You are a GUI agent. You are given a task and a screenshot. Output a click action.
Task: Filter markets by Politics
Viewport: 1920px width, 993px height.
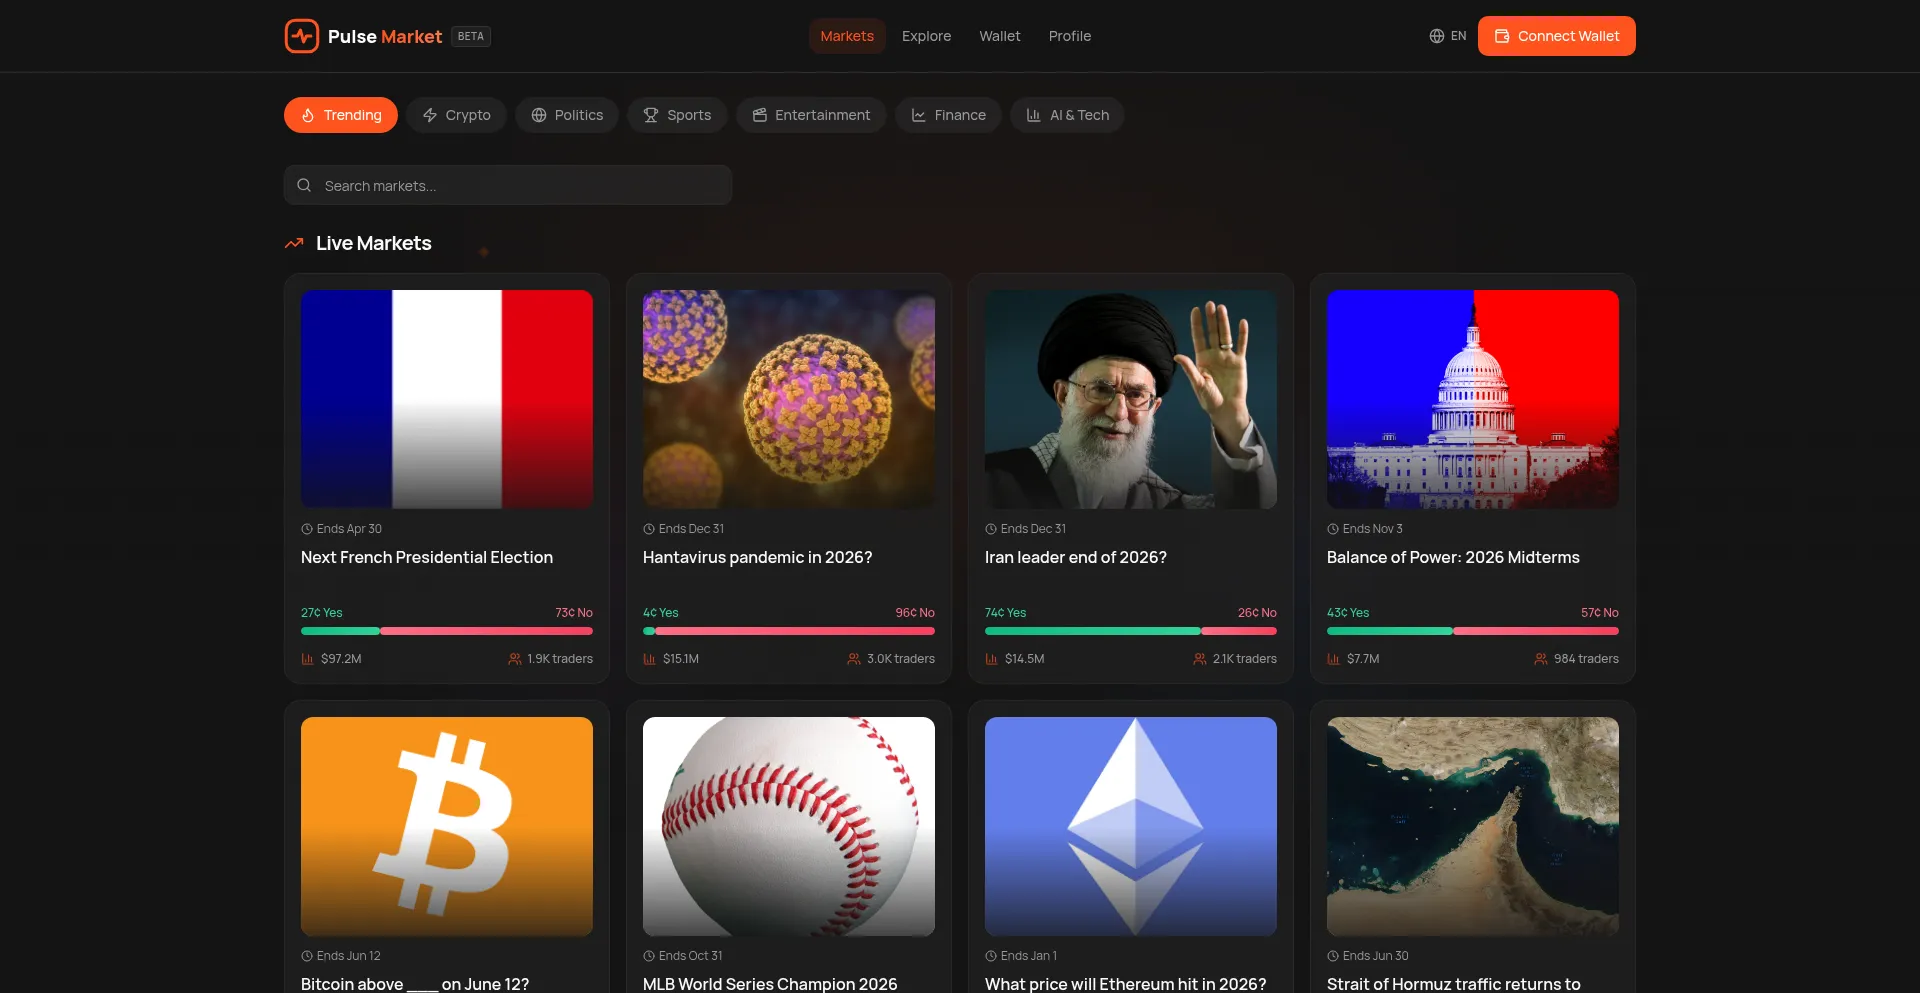(x=567, y=115)
